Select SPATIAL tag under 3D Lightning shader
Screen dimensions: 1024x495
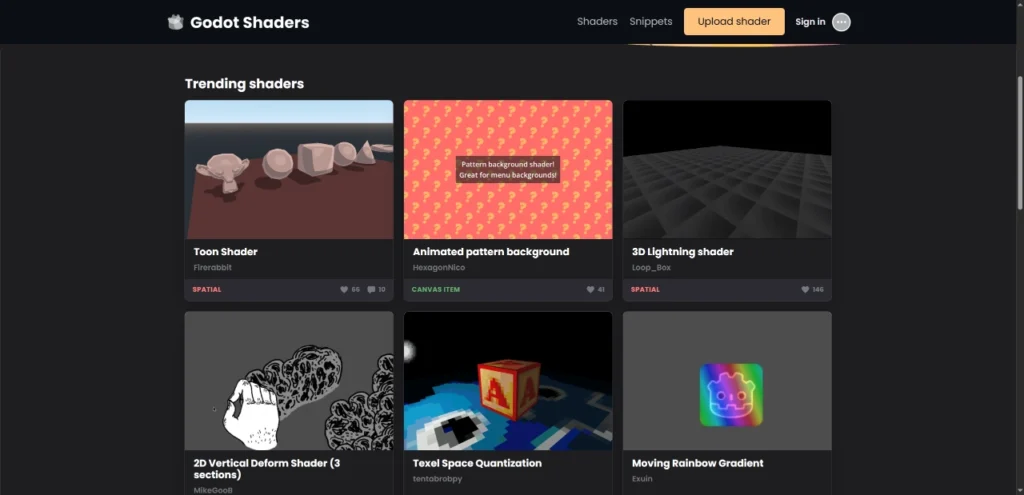645,289
